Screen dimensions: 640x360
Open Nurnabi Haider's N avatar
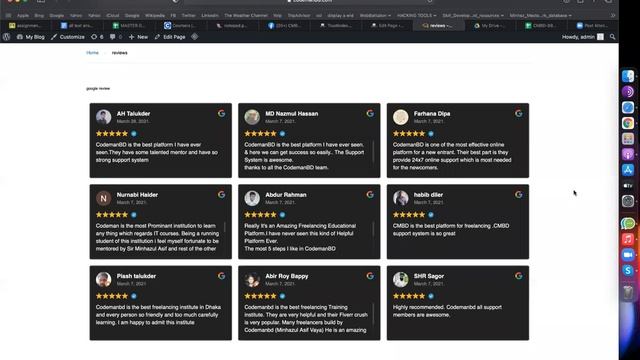pos(104,198)
